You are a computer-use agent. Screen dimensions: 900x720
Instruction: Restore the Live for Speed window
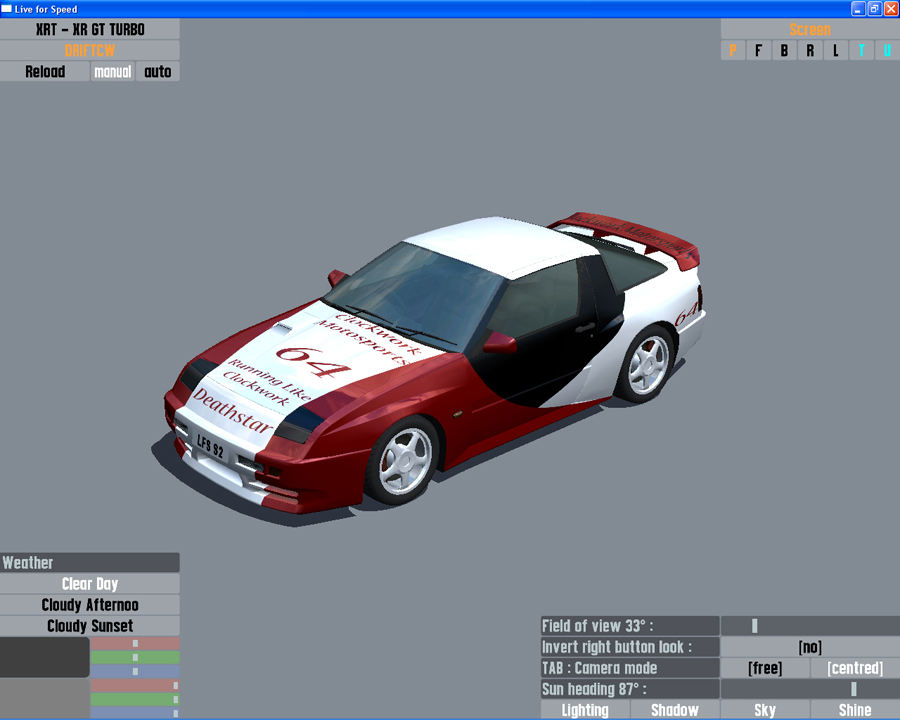click(x=875, y=9)
